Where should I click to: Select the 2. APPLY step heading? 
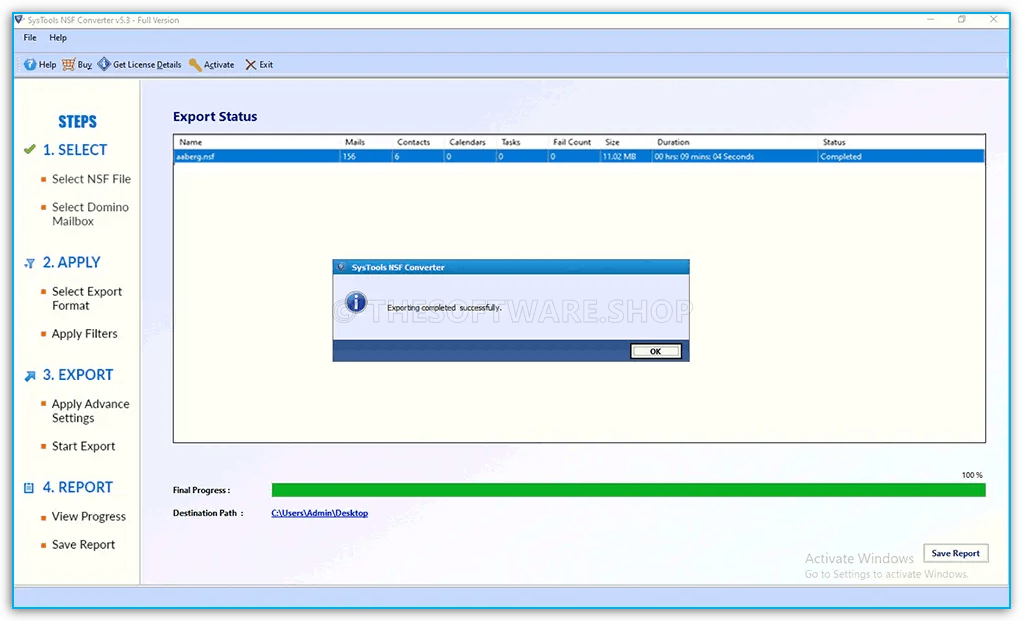click(72, 262)
